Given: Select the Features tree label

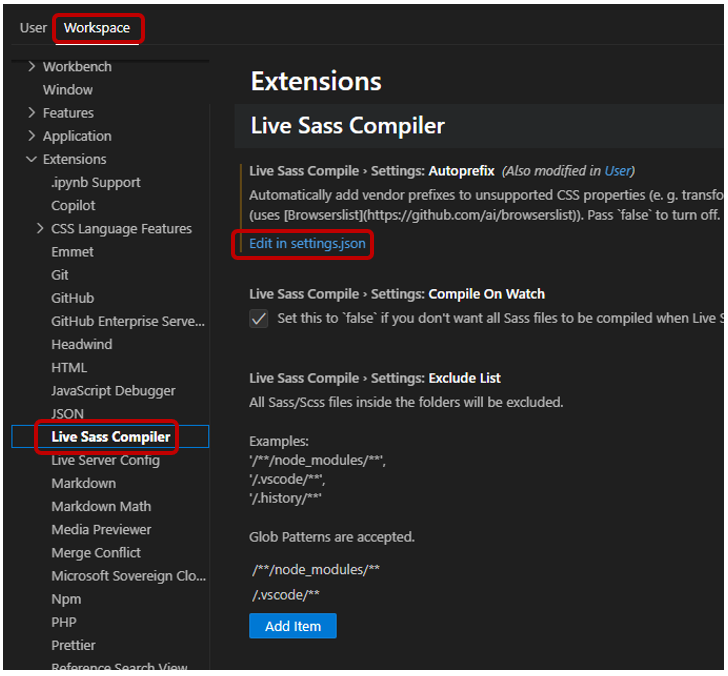Looking at the screenshot, I should click(68, 113).
